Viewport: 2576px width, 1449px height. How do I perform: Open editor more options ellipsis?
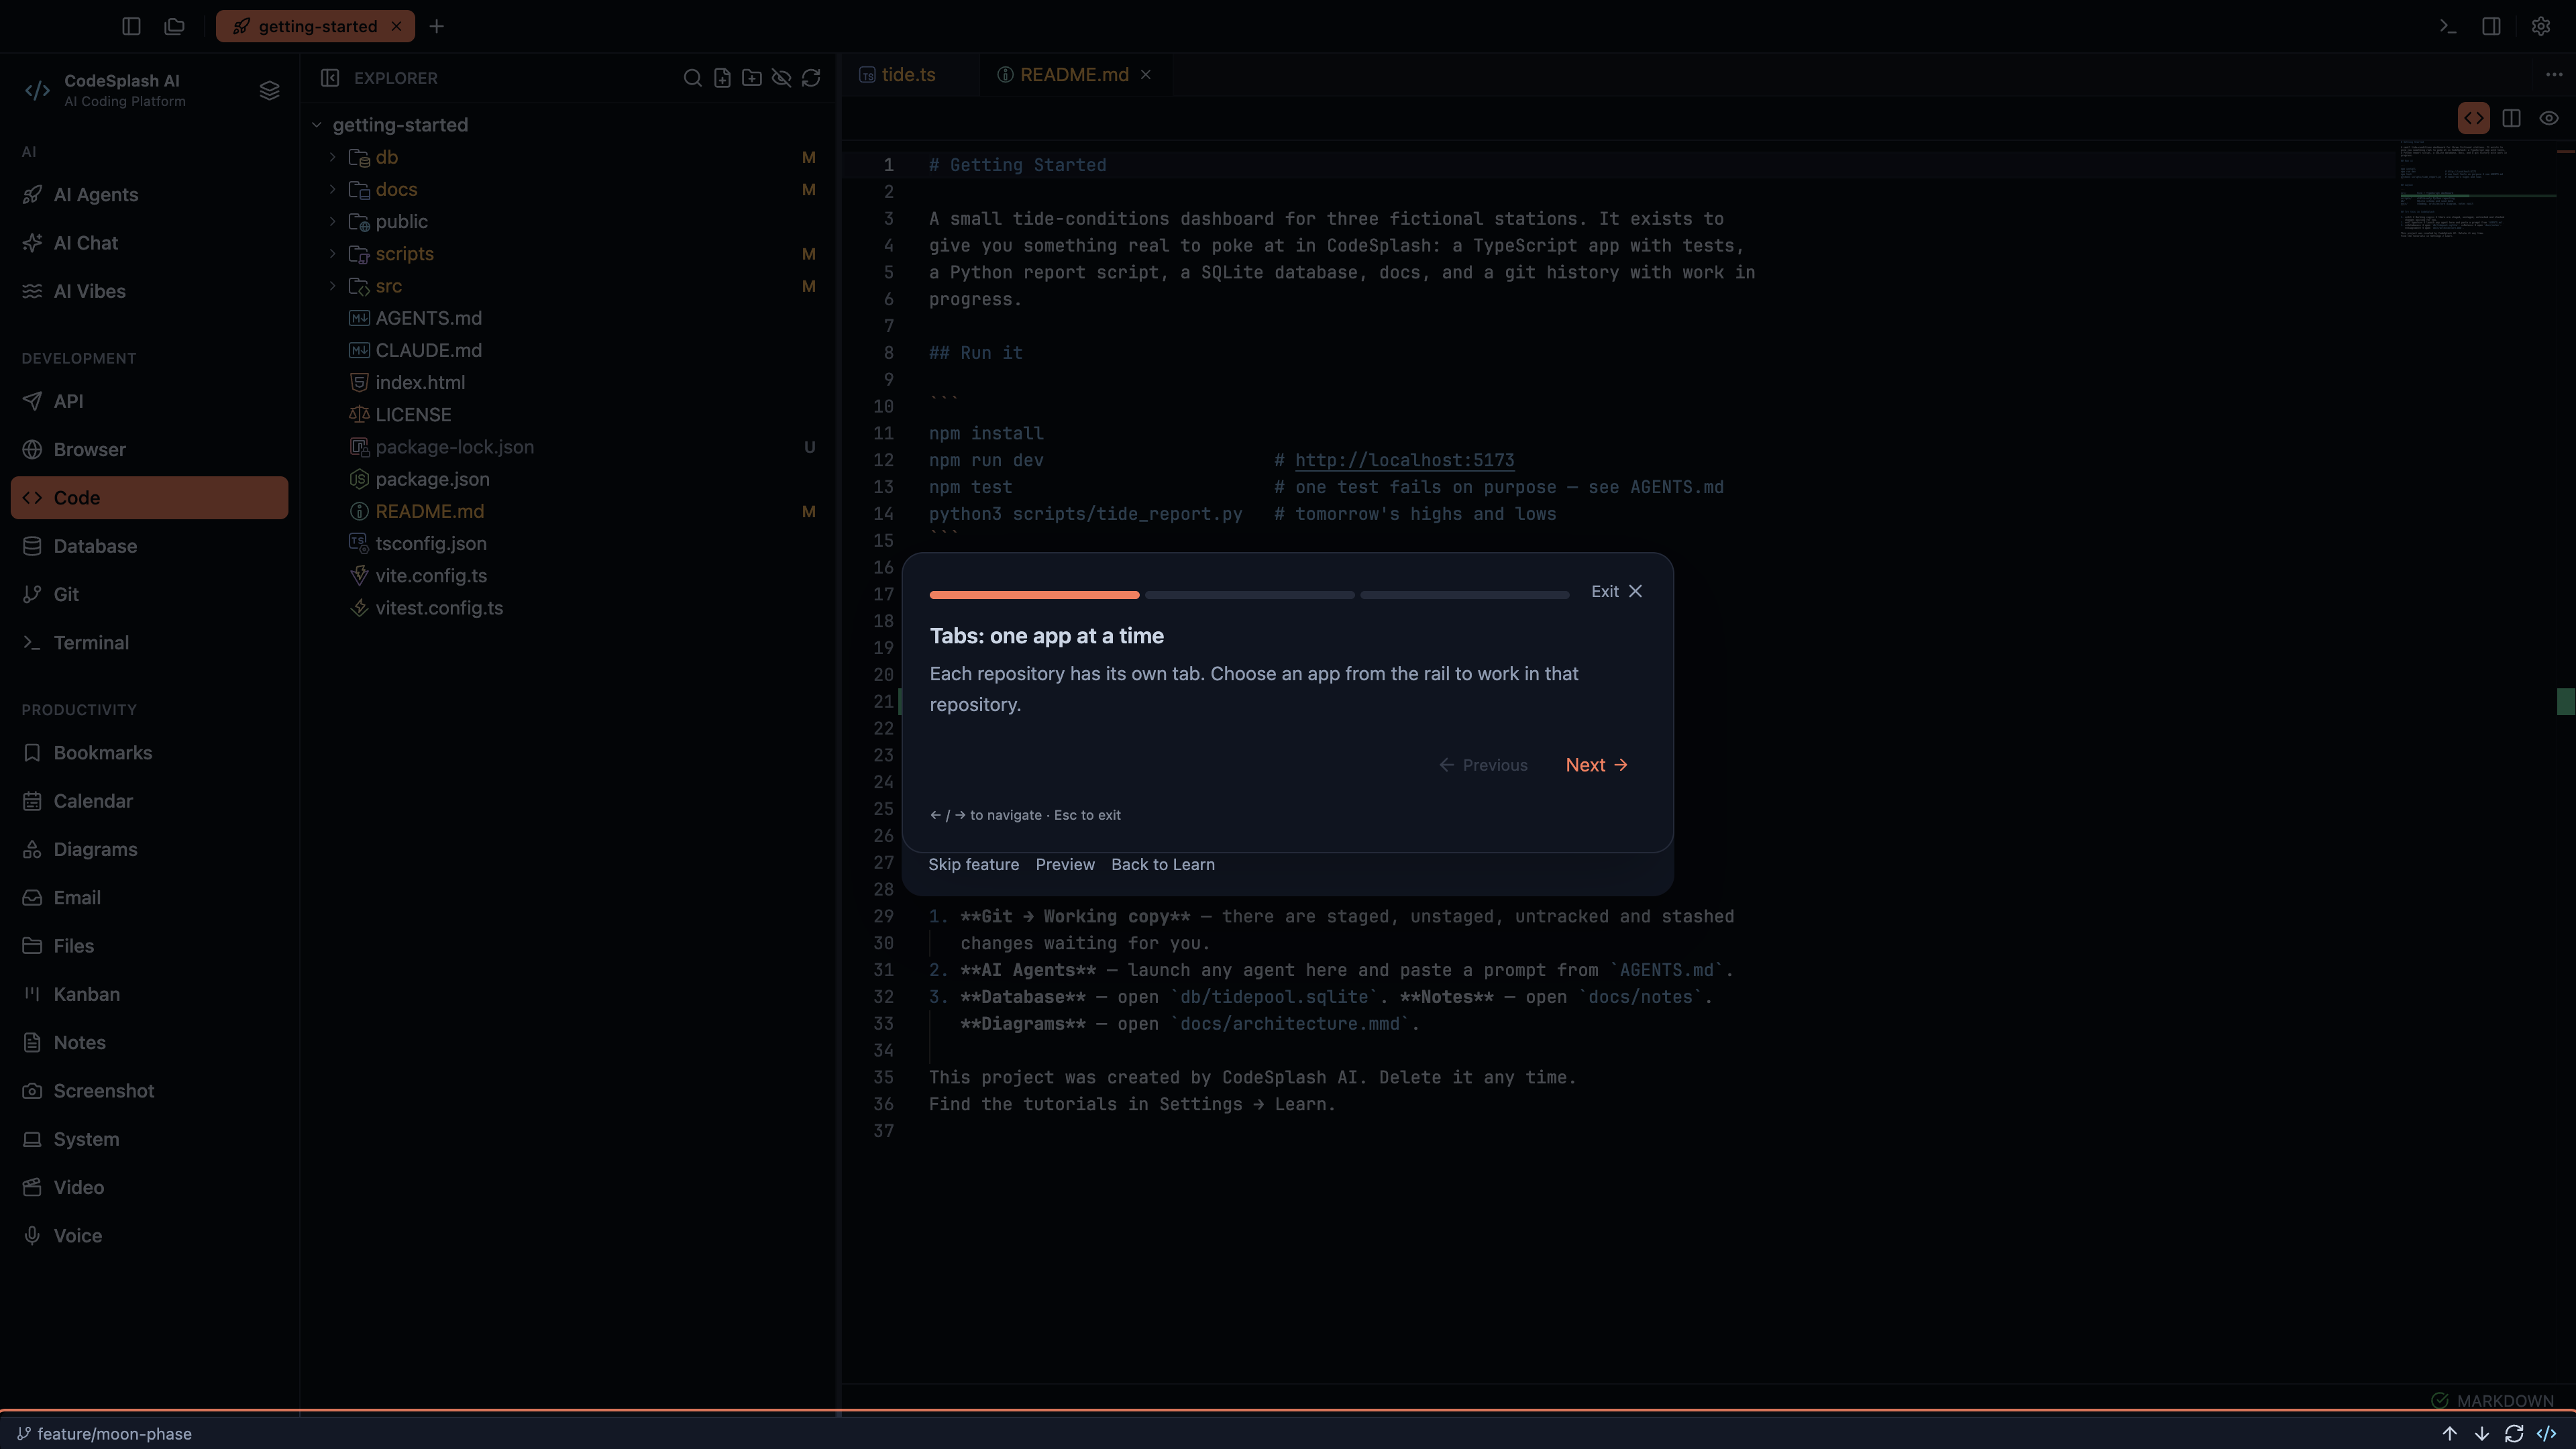[x=2554, y=75]
